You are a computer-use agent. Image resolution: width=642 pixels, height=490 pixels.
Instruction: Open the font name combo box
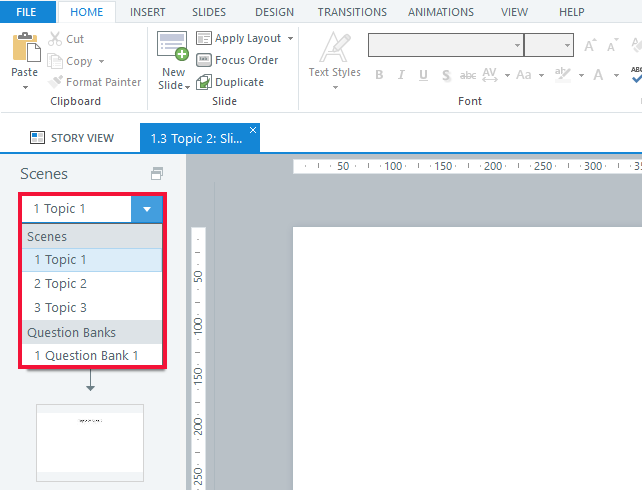[445, 45]
